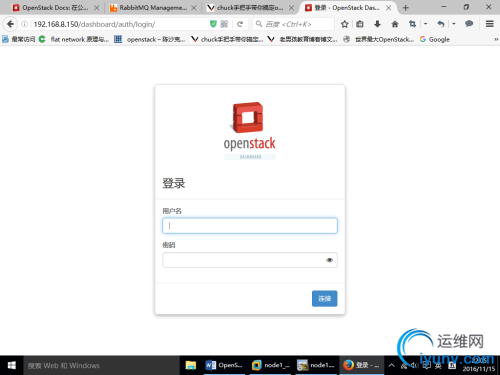500x375 pixels.
Task: Go to home page icon
Action: [x=395, y=24]
